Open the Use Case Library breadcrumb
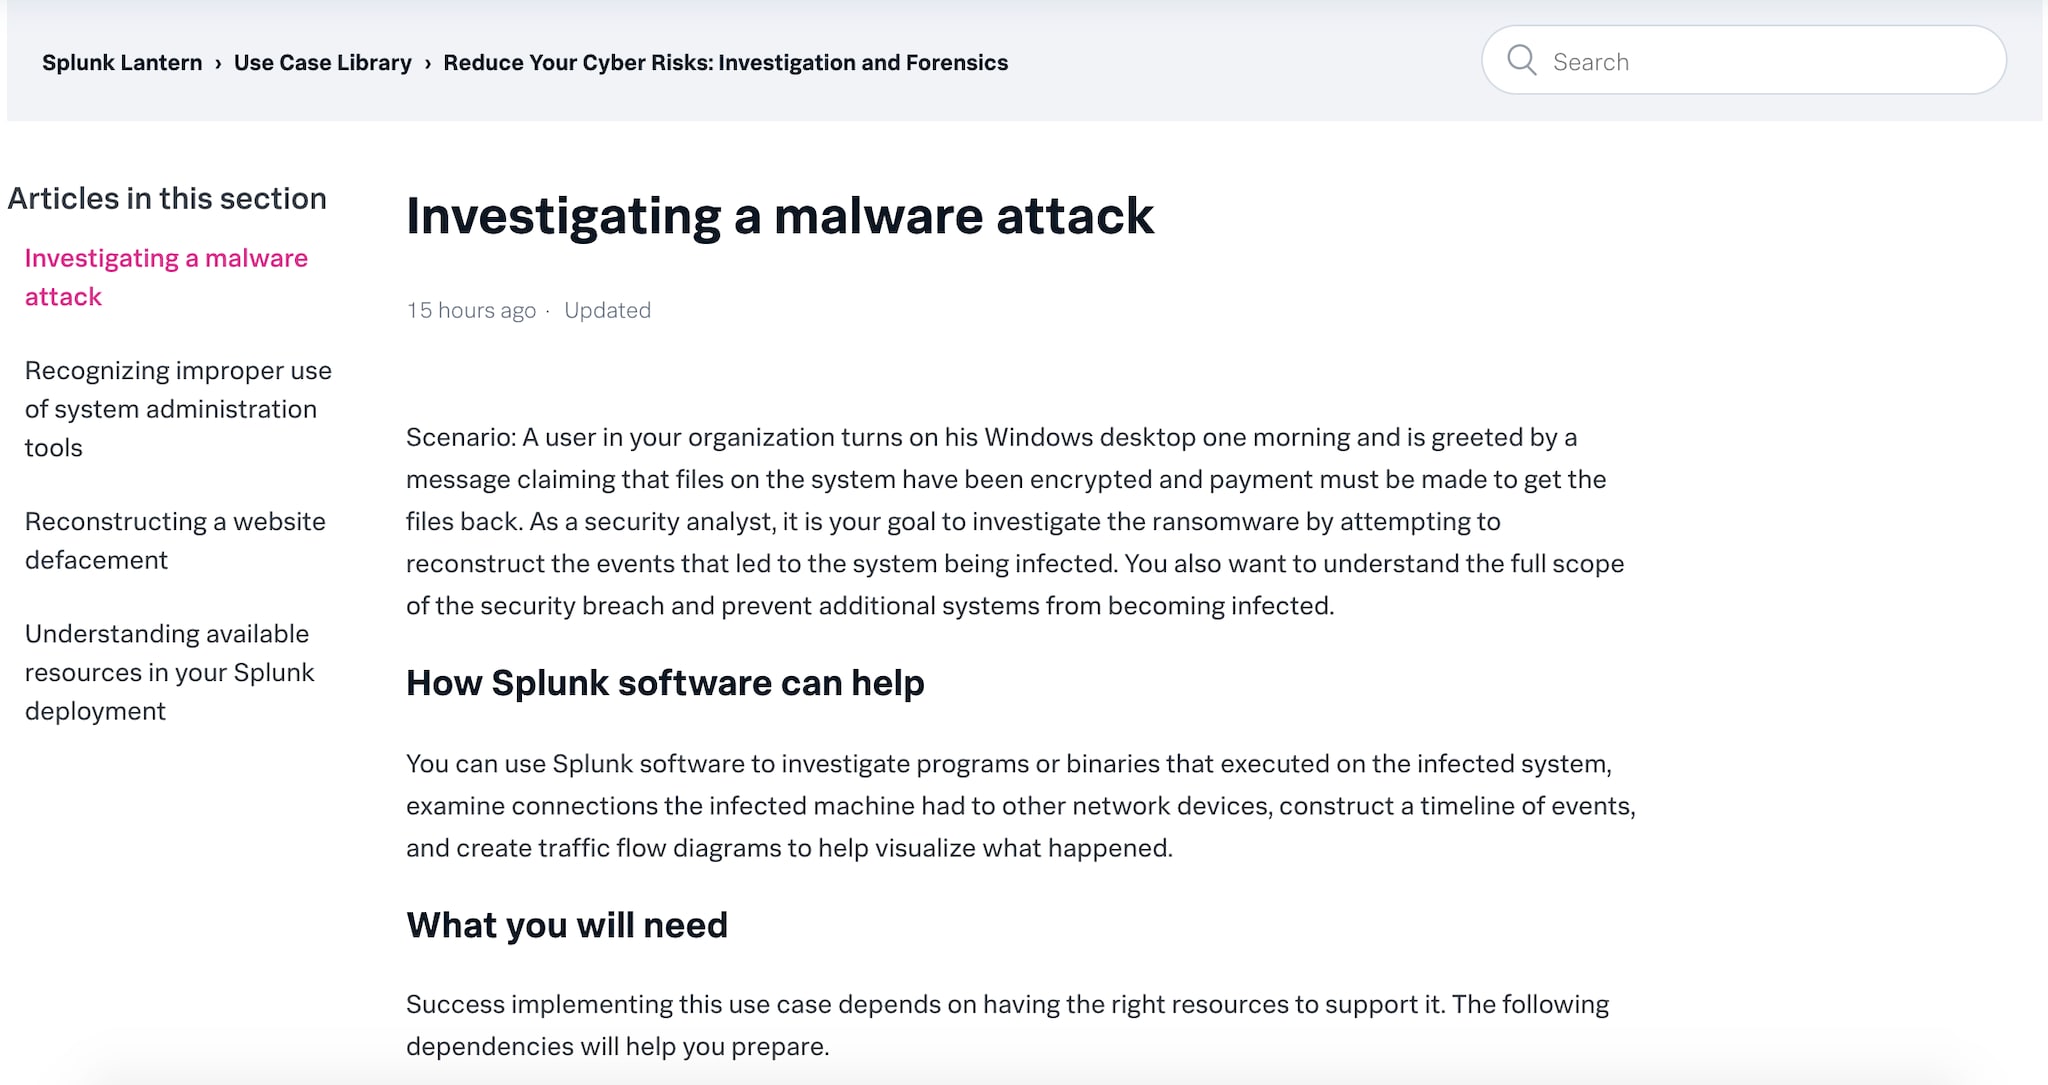Image resolution: width=2048 pixels, height=1085 pixels. [x=322, y=63]
